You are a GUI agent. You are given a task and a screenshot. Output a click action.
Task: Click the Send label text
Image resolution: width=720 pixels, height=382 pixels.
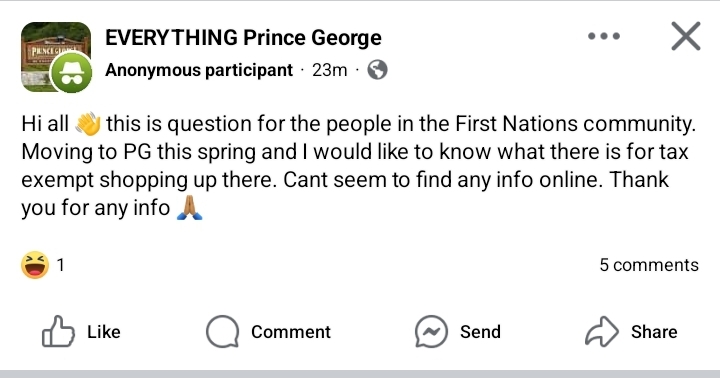480,331
